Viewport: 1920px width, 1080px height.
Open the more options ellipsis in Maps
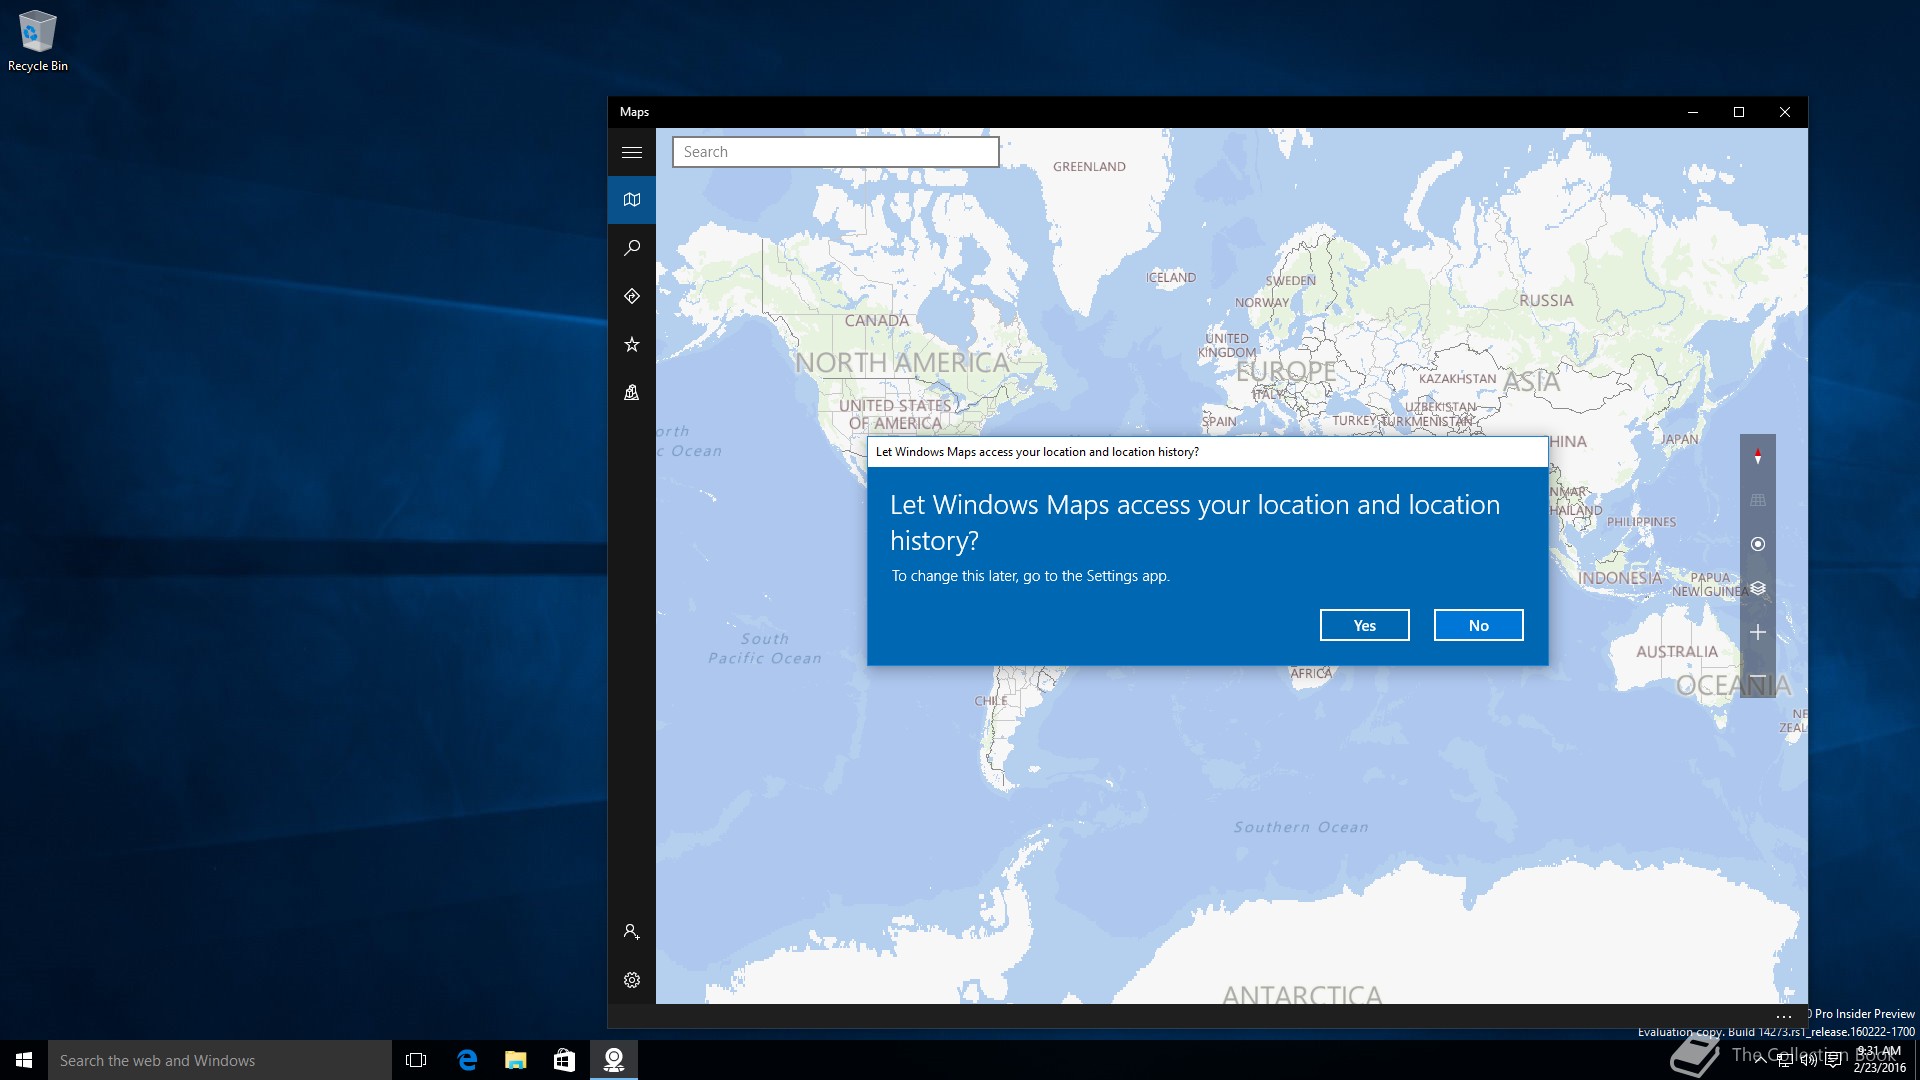[x=1784, y=1016]
